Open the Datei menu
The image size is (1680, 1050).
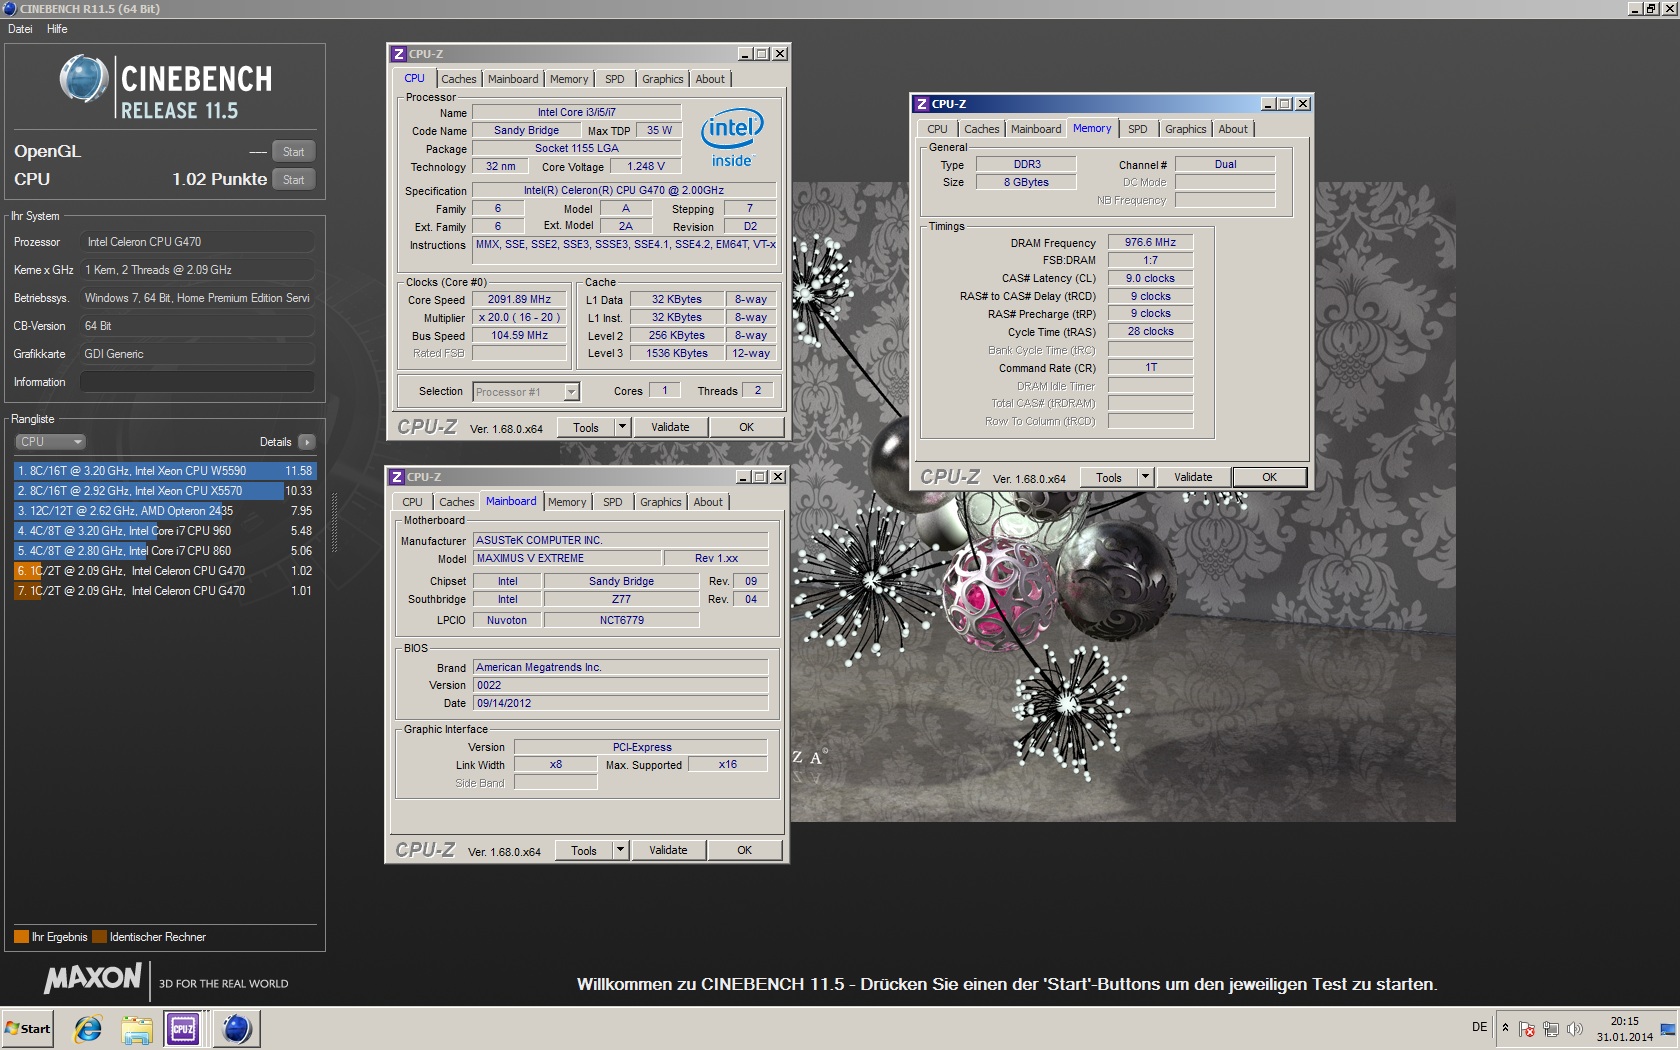[20, 29]
